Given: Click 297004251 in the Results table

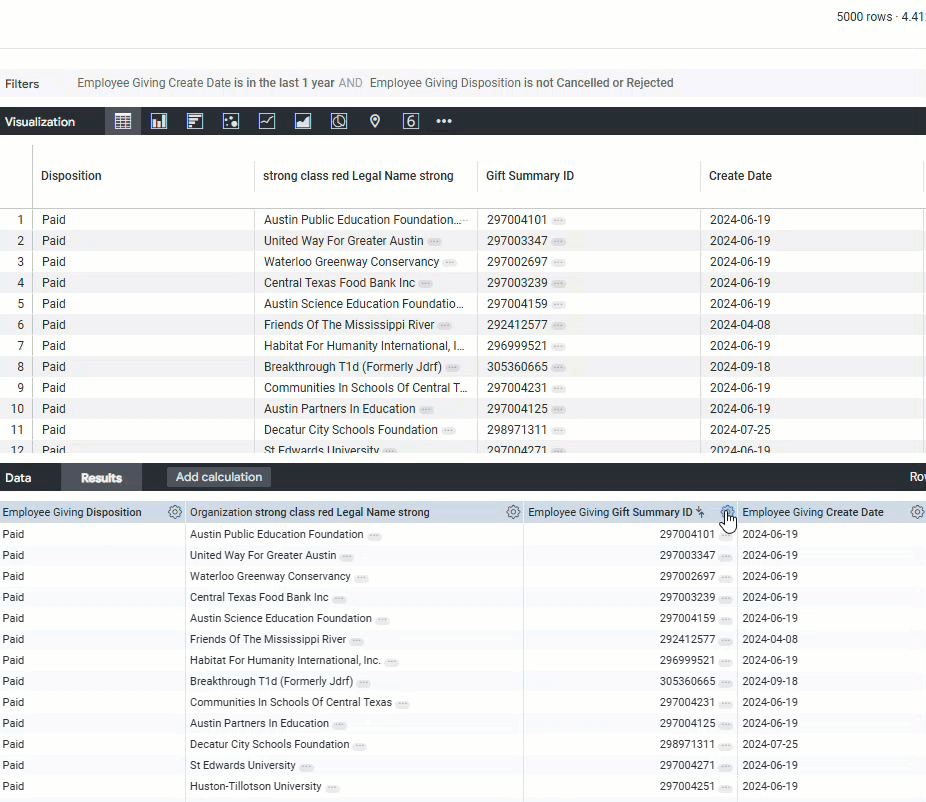Looking at the screenshot, I should (687, 786).
